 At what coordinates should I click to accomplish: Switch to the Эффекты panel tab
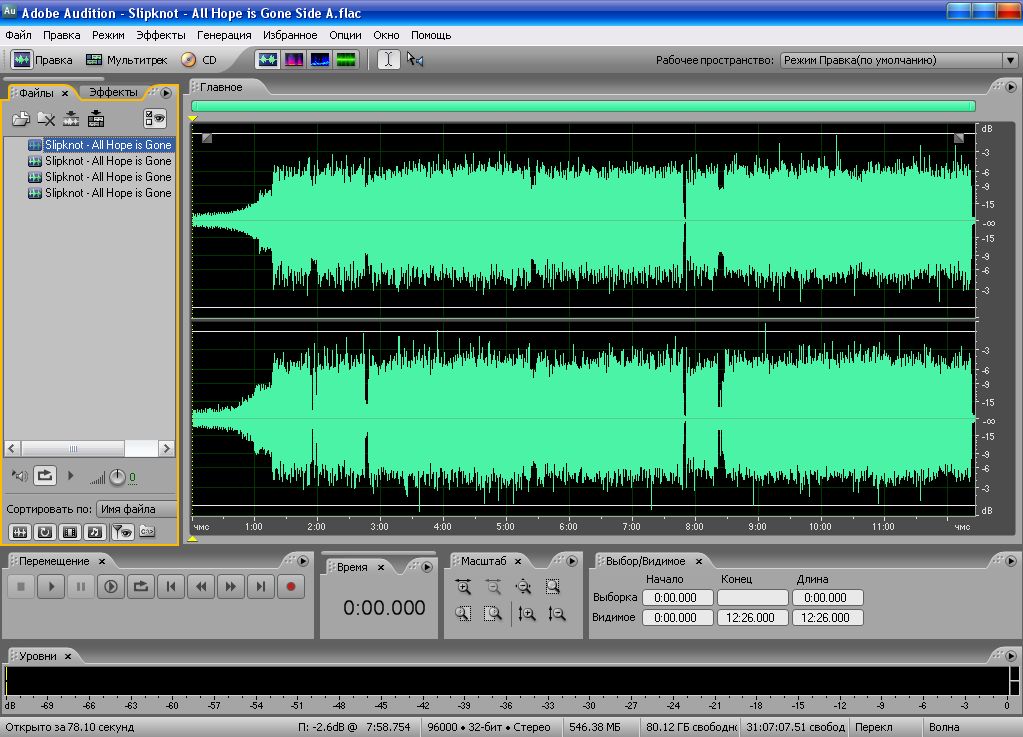pyautogui.click(x=113, y=92)
